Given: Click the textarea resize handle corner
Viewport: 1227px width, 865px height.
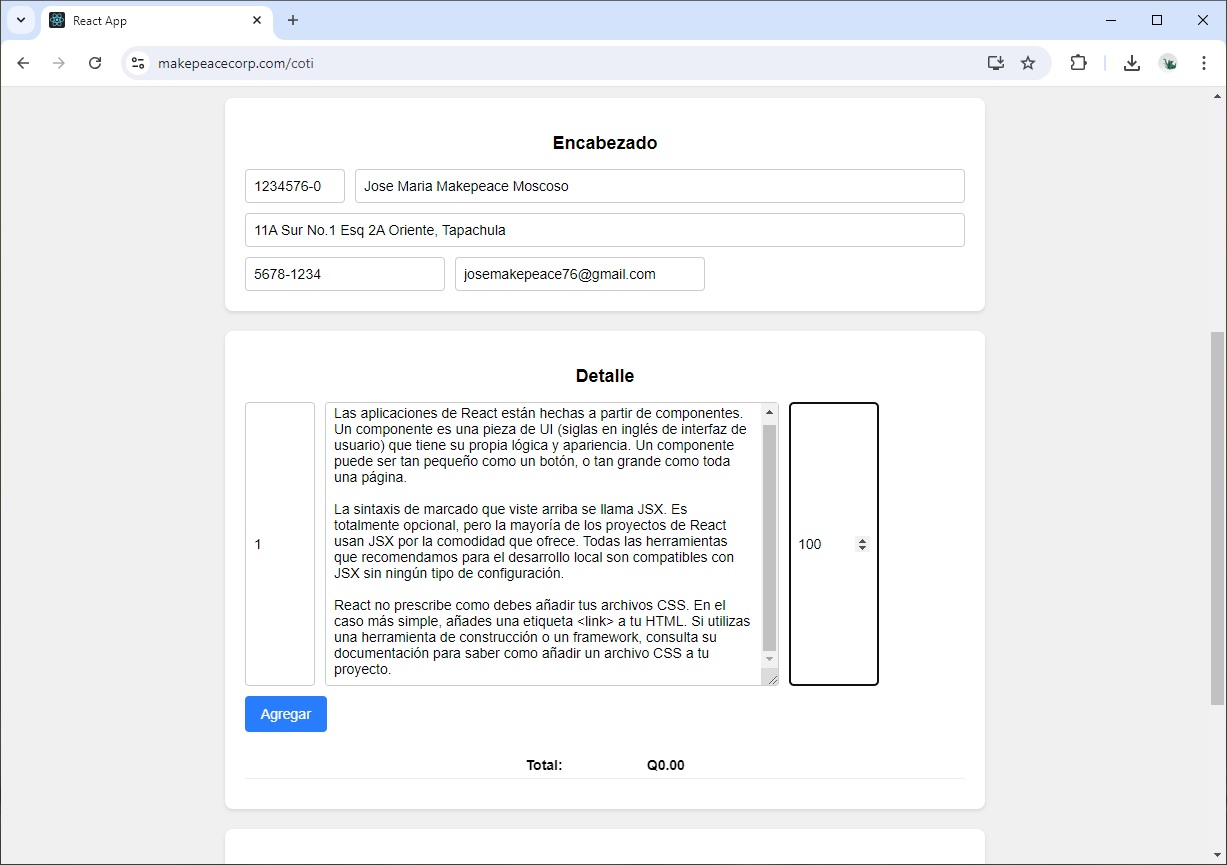Looking at the screenshot, I should click(771, 678).
